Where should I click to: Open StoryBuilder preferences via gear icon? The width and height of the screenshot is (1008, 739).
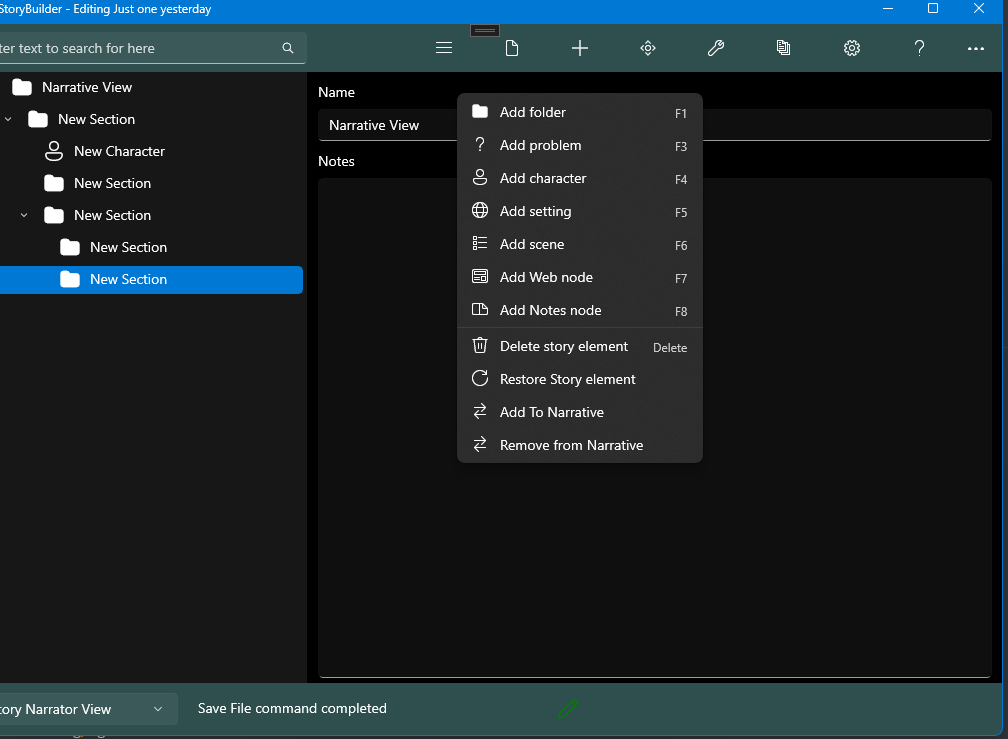pyautogui.click(x=851, y=47)
